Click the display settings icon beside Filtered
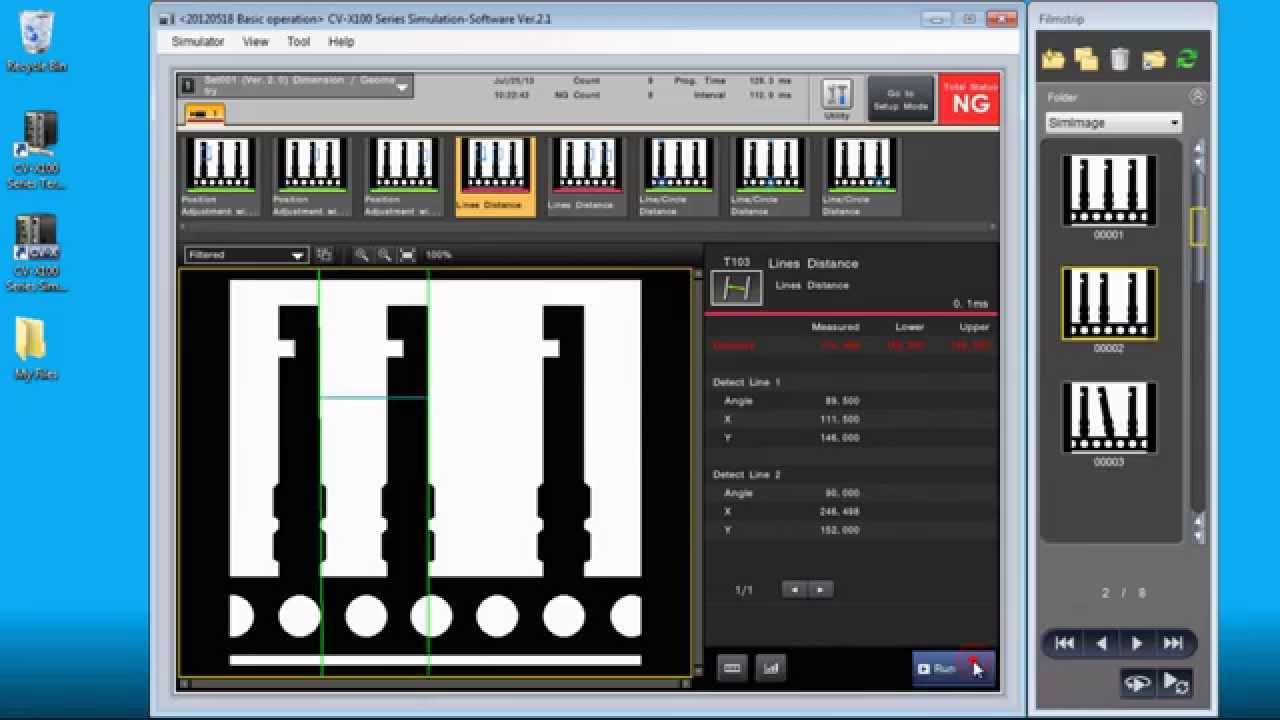Viewport: 1280px width, 720px height. coord(324,255)
